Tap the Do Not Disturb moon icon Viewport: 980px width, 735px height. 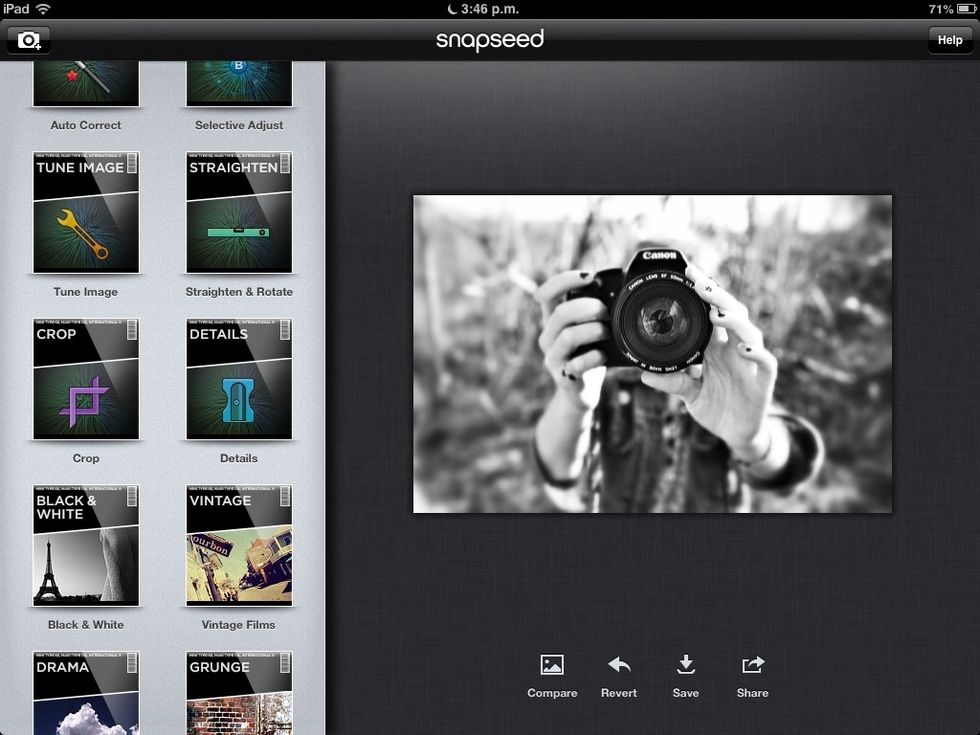click(x=452, y=9)
